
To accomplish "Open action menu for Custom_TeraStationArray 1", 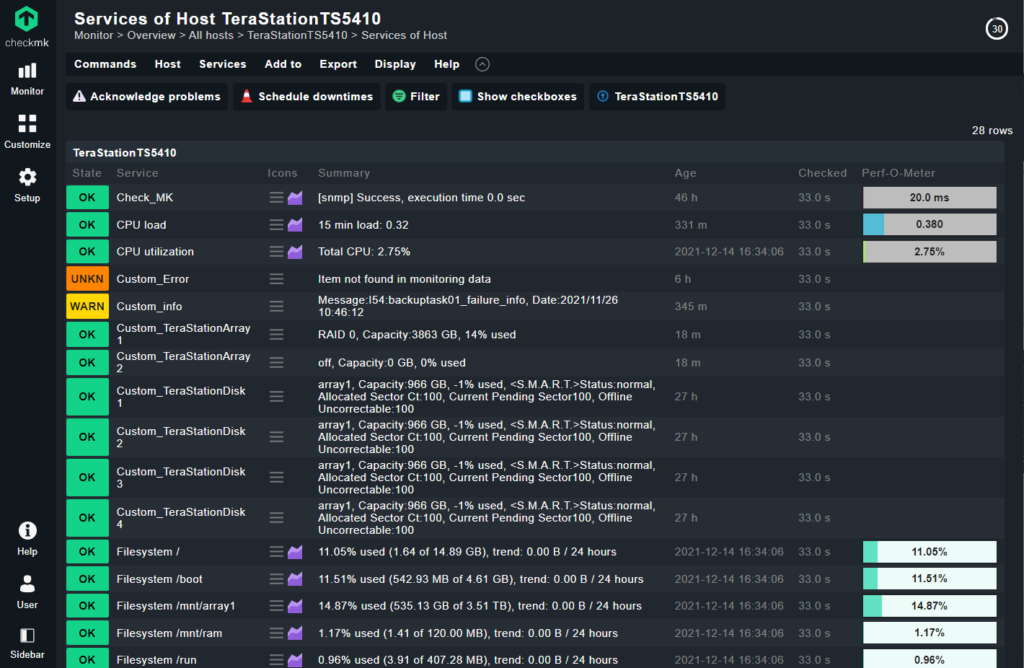I will pyautogui.click(x=276, y=334).
